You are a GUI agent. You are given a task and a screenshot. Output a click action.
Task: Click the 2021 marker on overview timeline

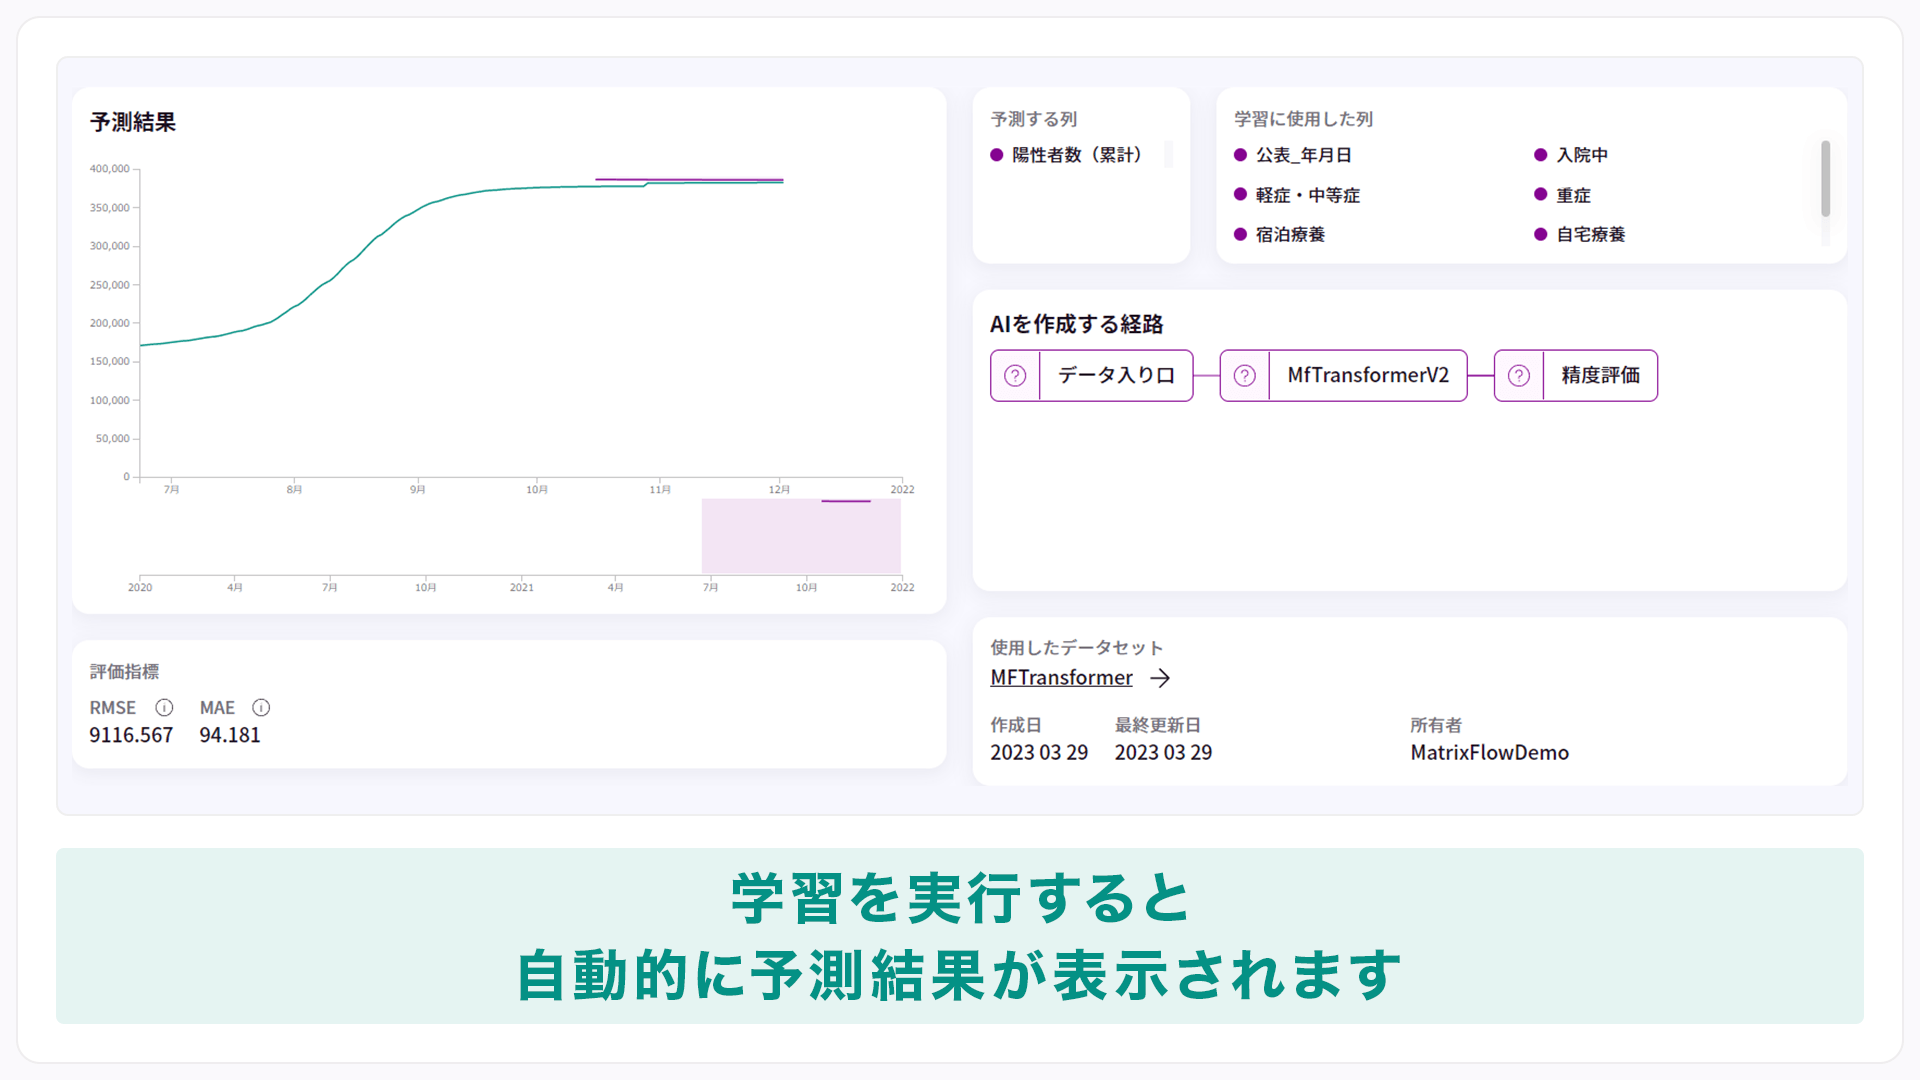[521, 586]
